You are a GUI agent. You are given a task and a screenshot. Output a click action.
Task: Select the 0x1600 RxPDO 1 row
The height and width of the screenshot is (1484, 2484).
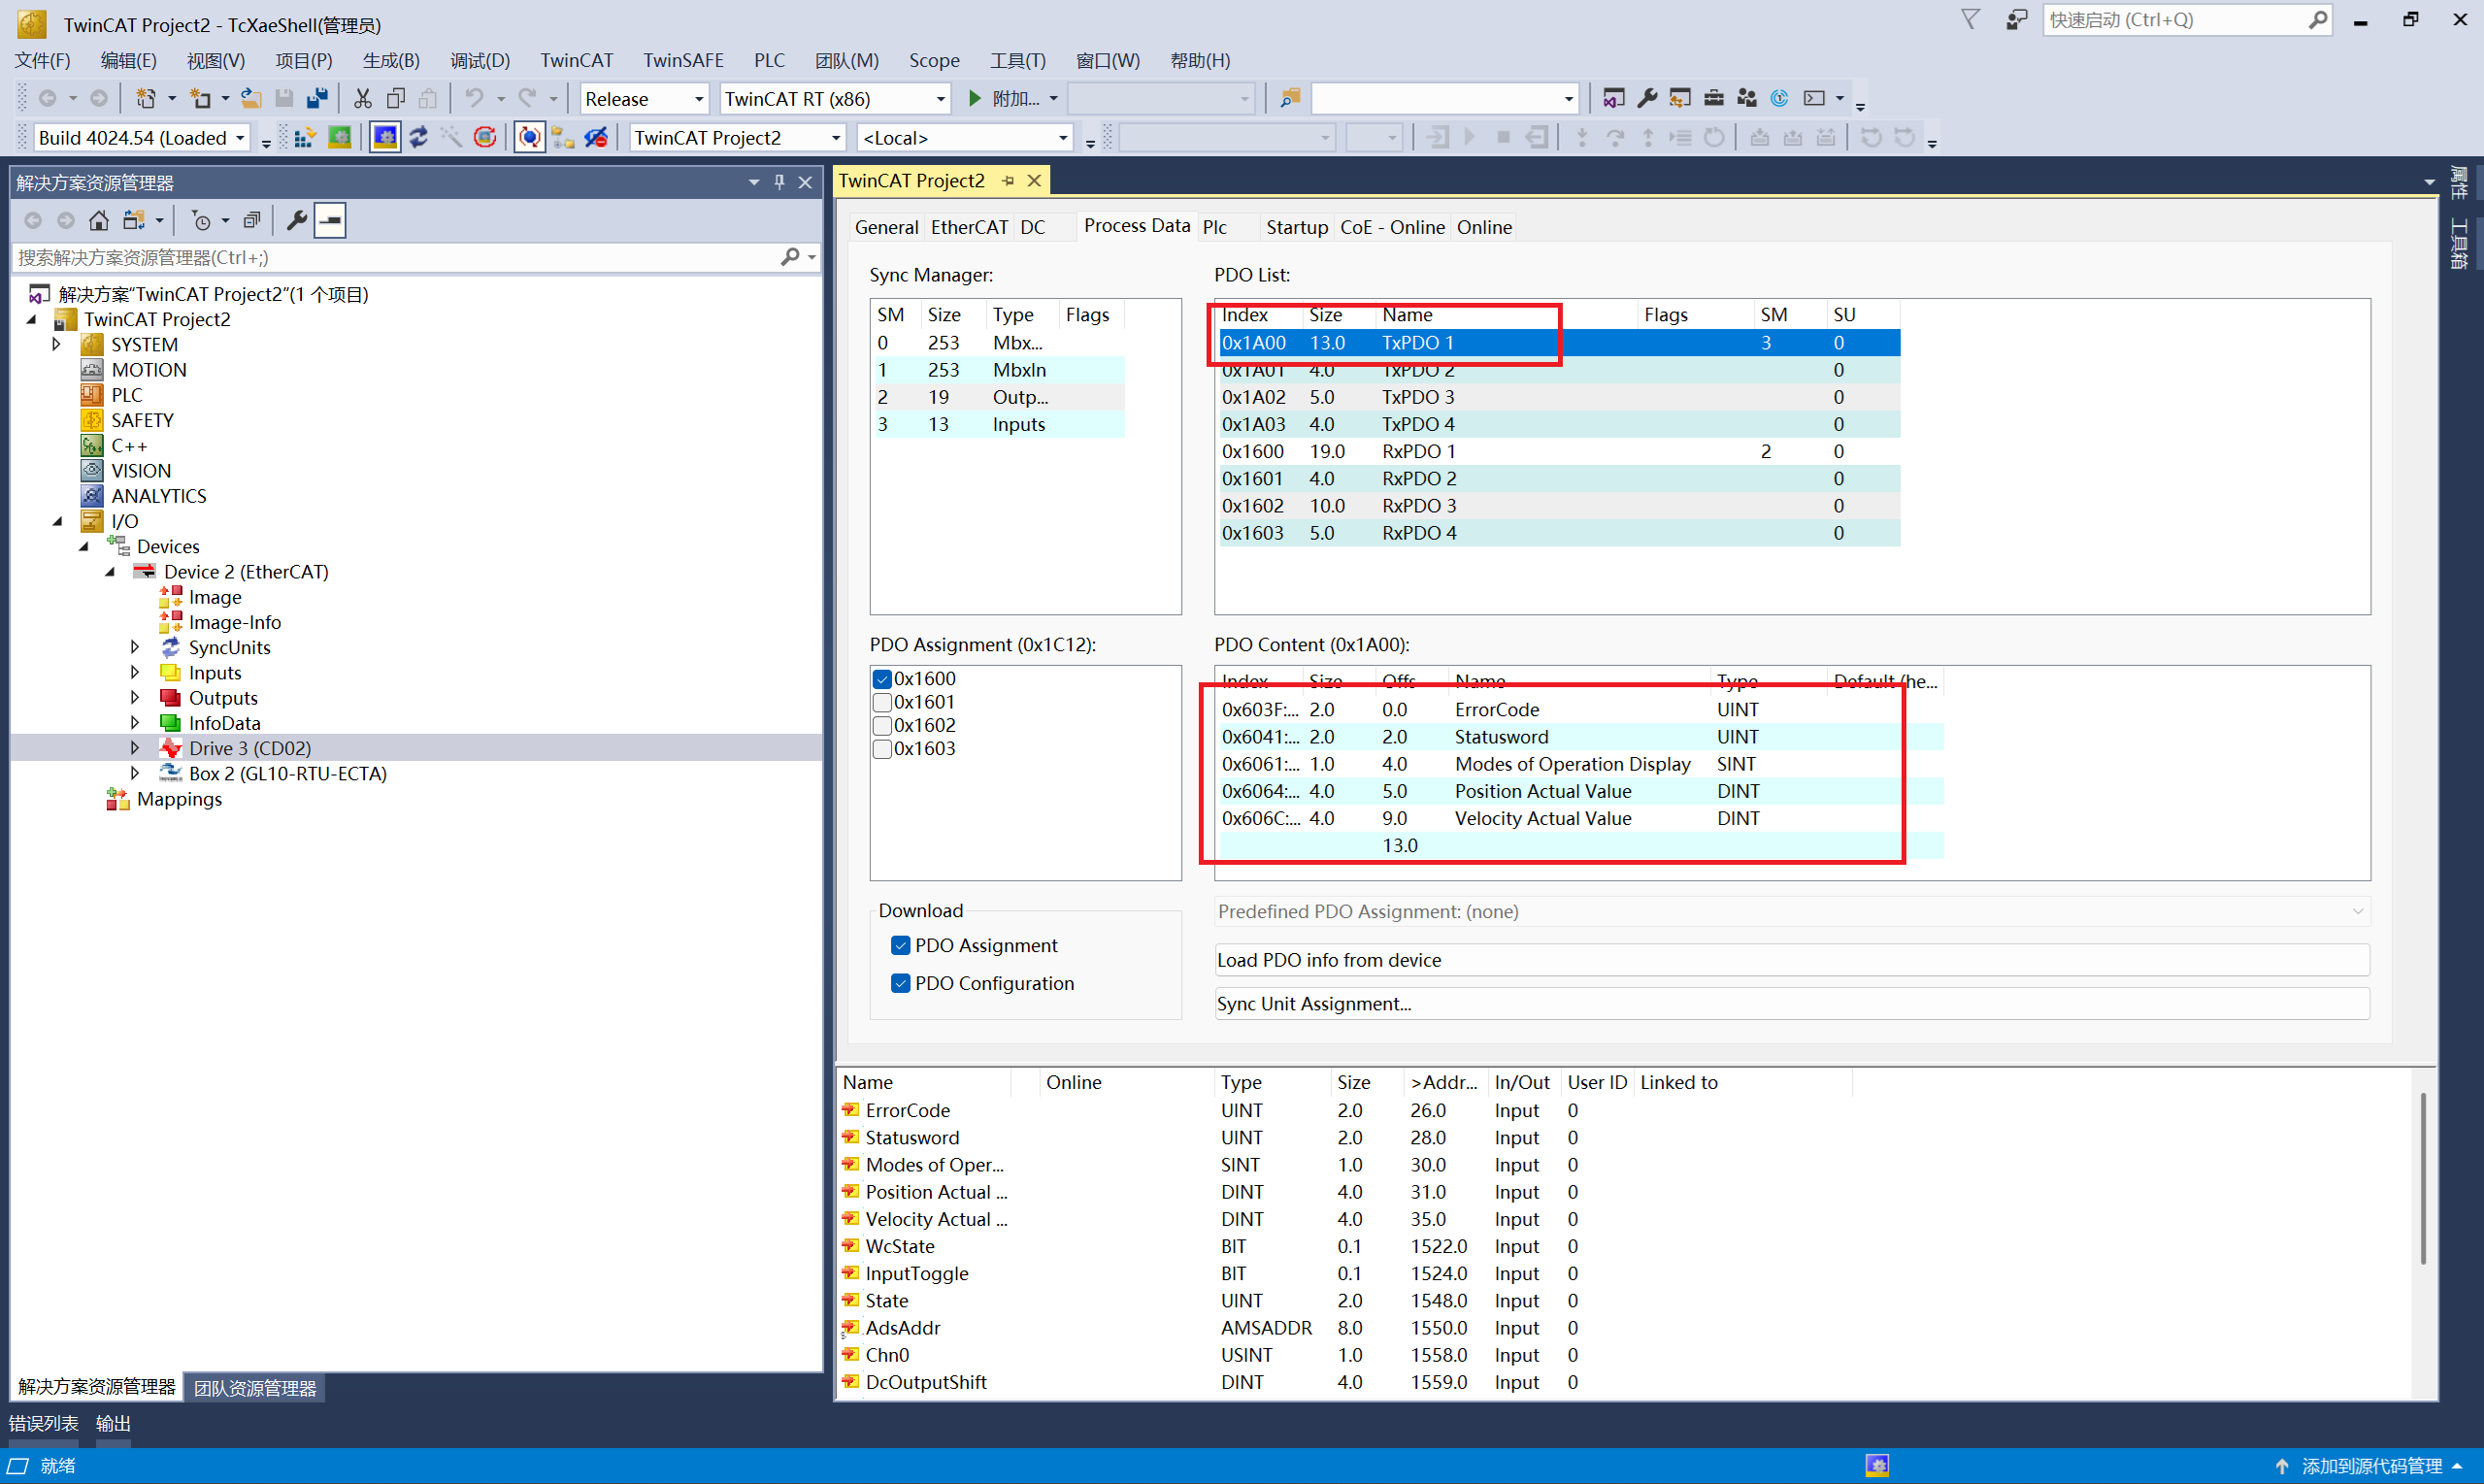click(x=1418, y=451)
